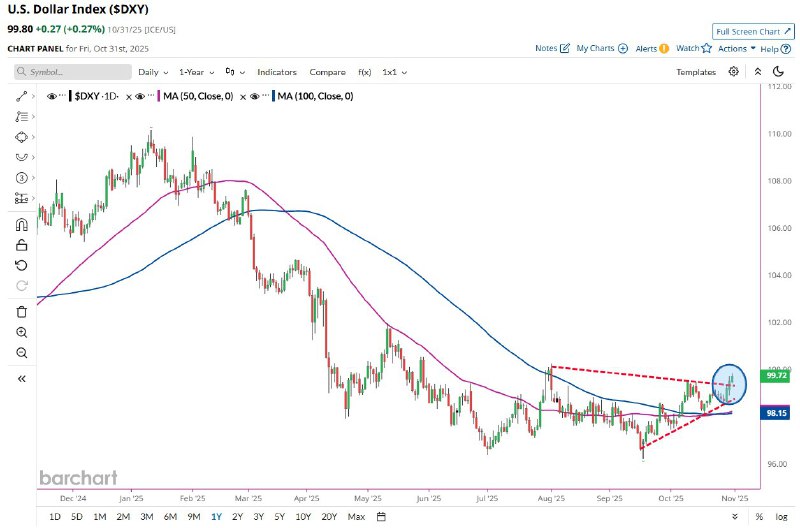Image resolution: width=800 pixels, height=528 pixels.
Task: Open the Templates menu
Action: [696, 72]
